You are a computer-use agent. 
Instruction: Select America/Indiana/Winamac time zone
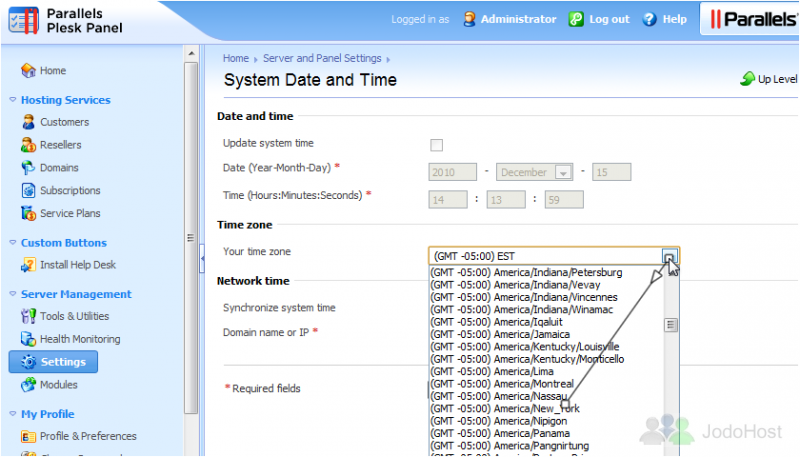[x=546, y=310]
